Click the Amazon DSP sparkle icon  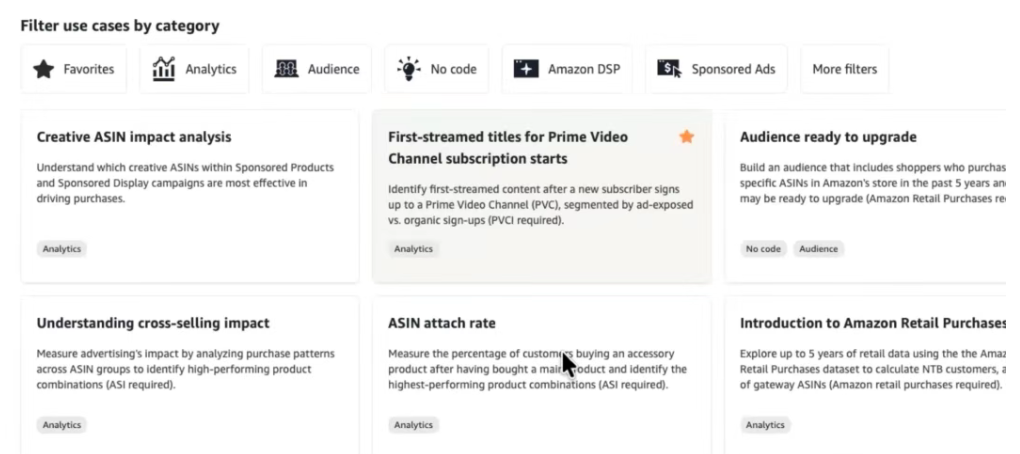(526, 69)
